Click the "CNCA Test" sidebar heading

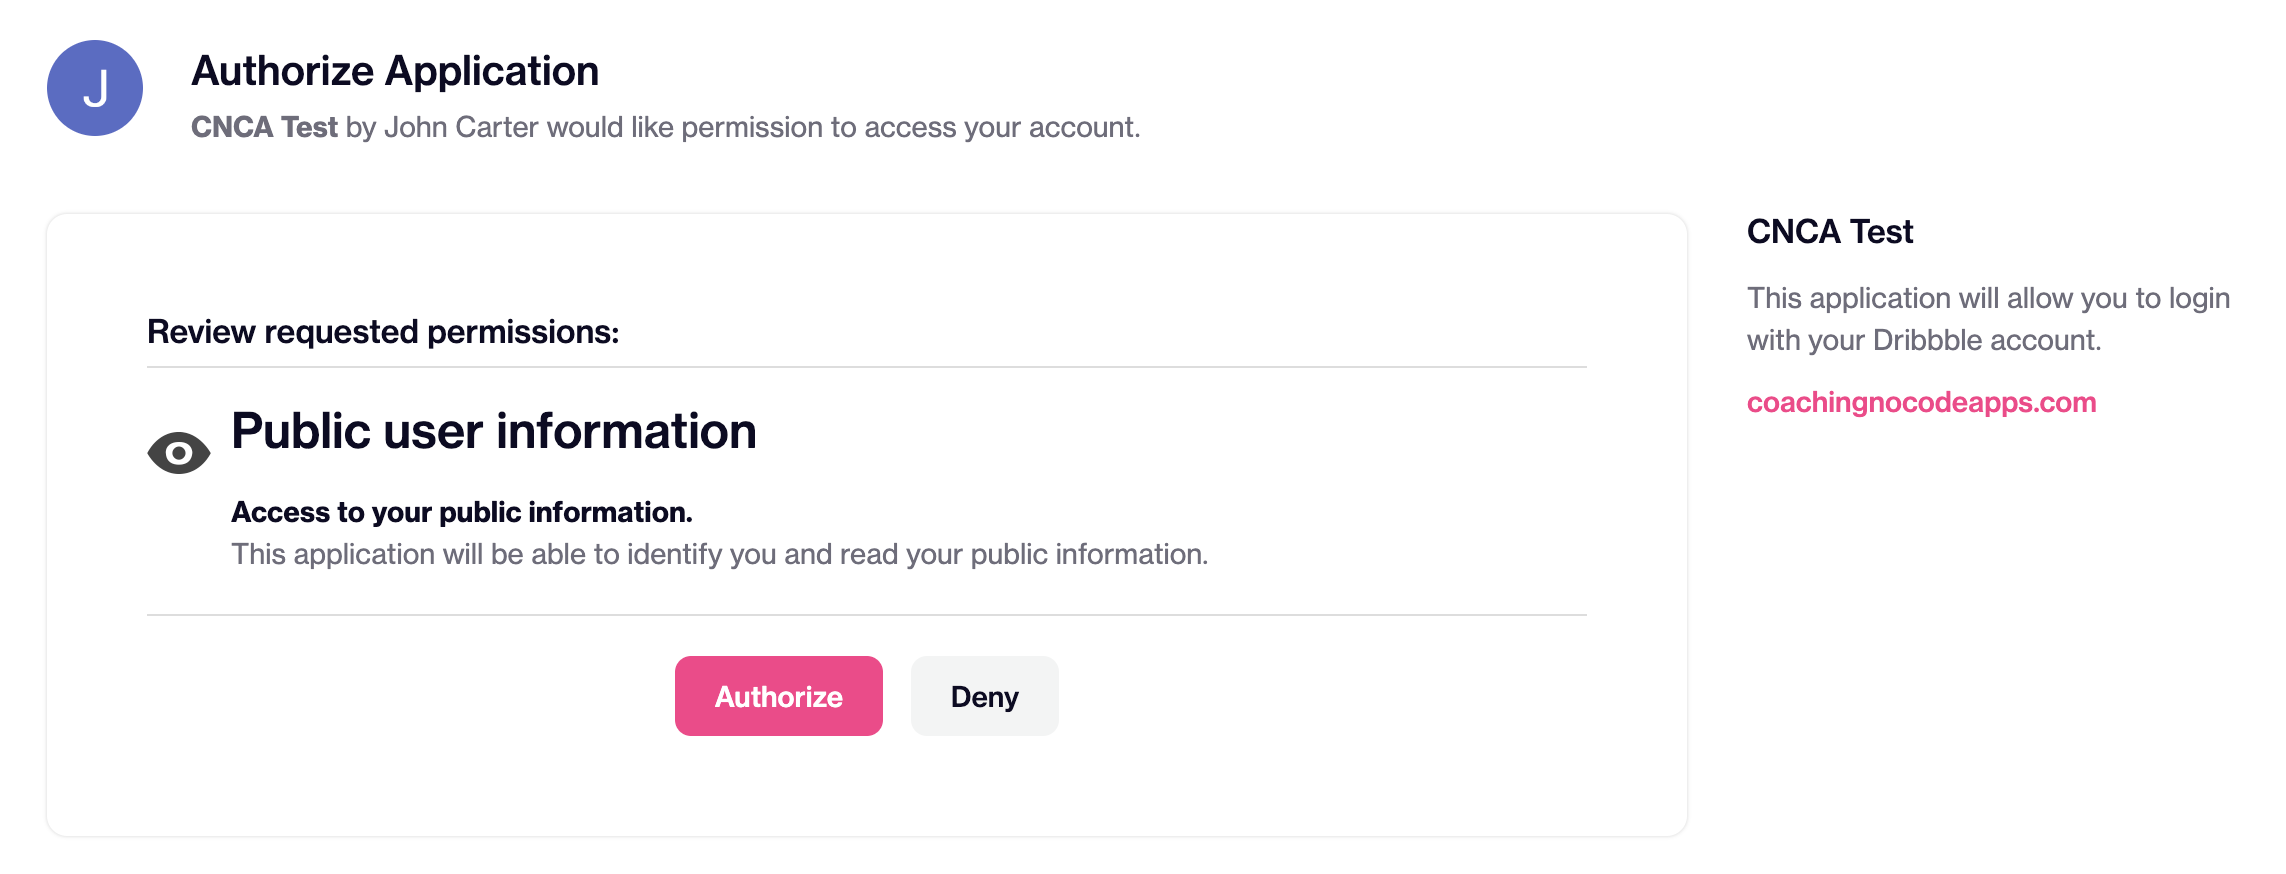(x=1829, y=232)
